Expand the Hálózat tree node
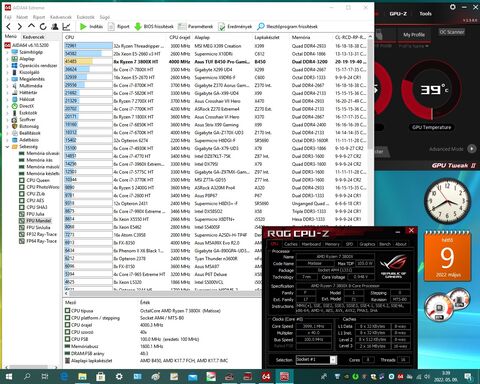Image resolution: width=480 pixels, height=384 pixels. tap(8, 99)
